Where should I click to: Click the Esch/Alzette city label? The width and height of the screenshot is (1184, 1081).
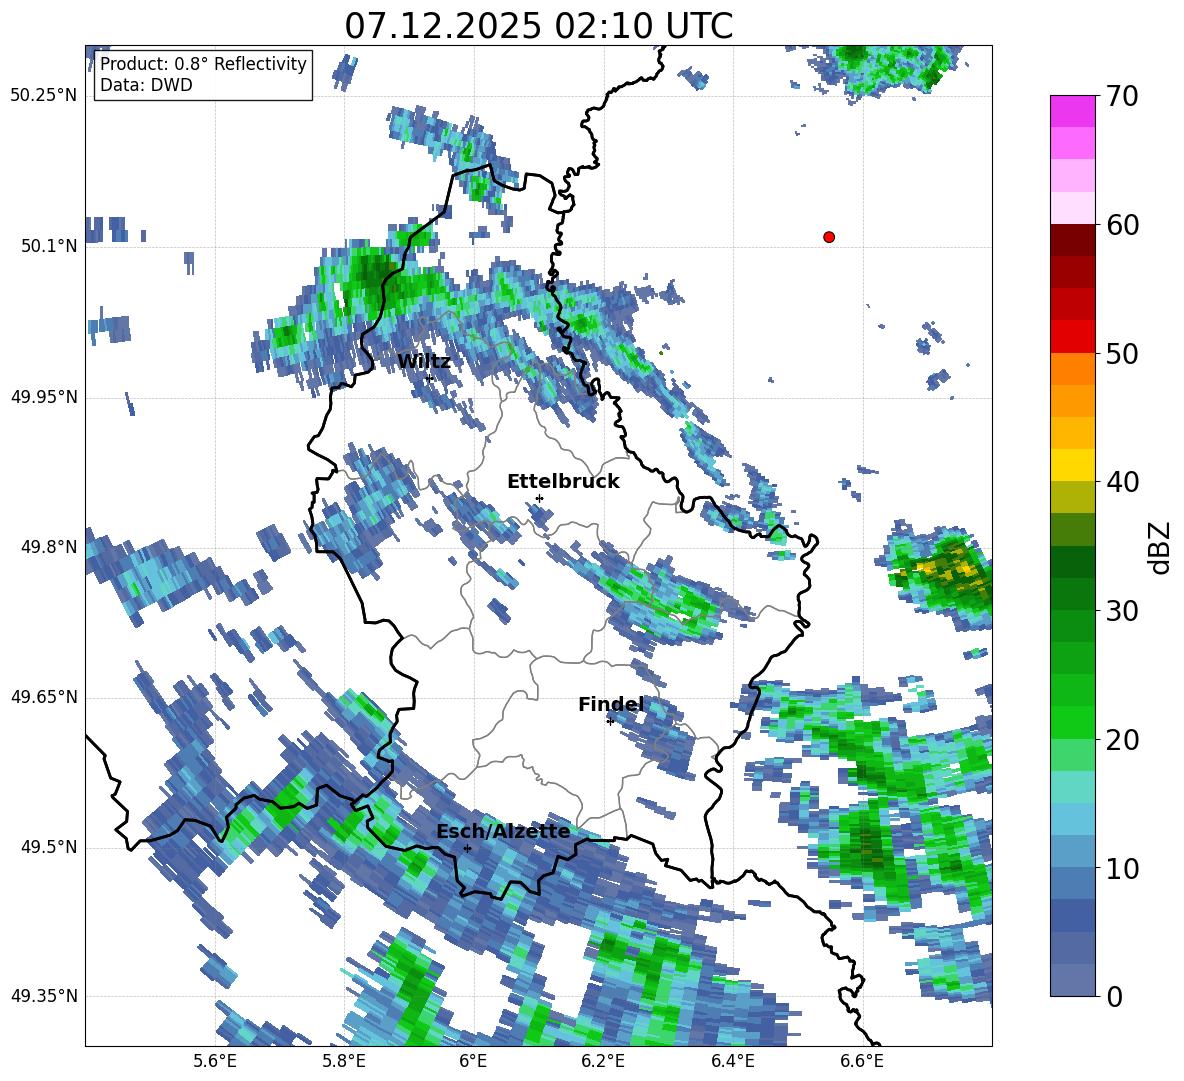(x=503, y=832)
